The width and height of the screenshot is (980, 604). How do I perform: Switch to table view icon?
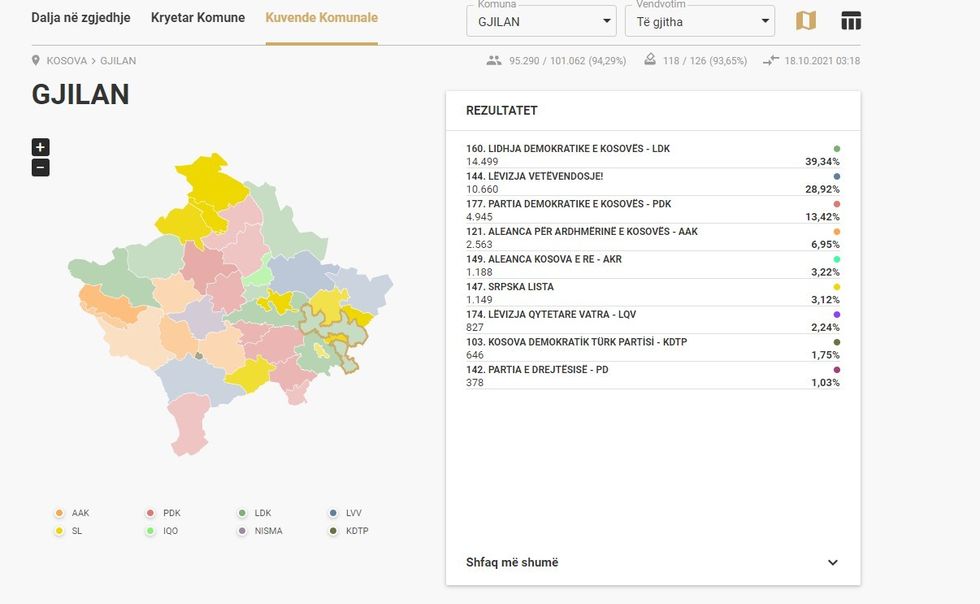coord(851,21)
